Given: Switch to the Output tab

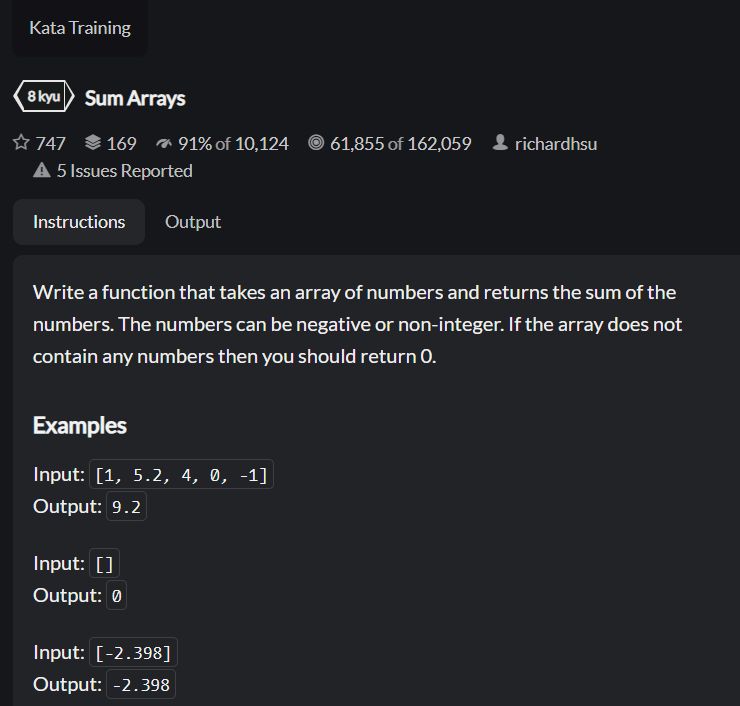Looking at the screenshot, I should (x=193, y=222).
